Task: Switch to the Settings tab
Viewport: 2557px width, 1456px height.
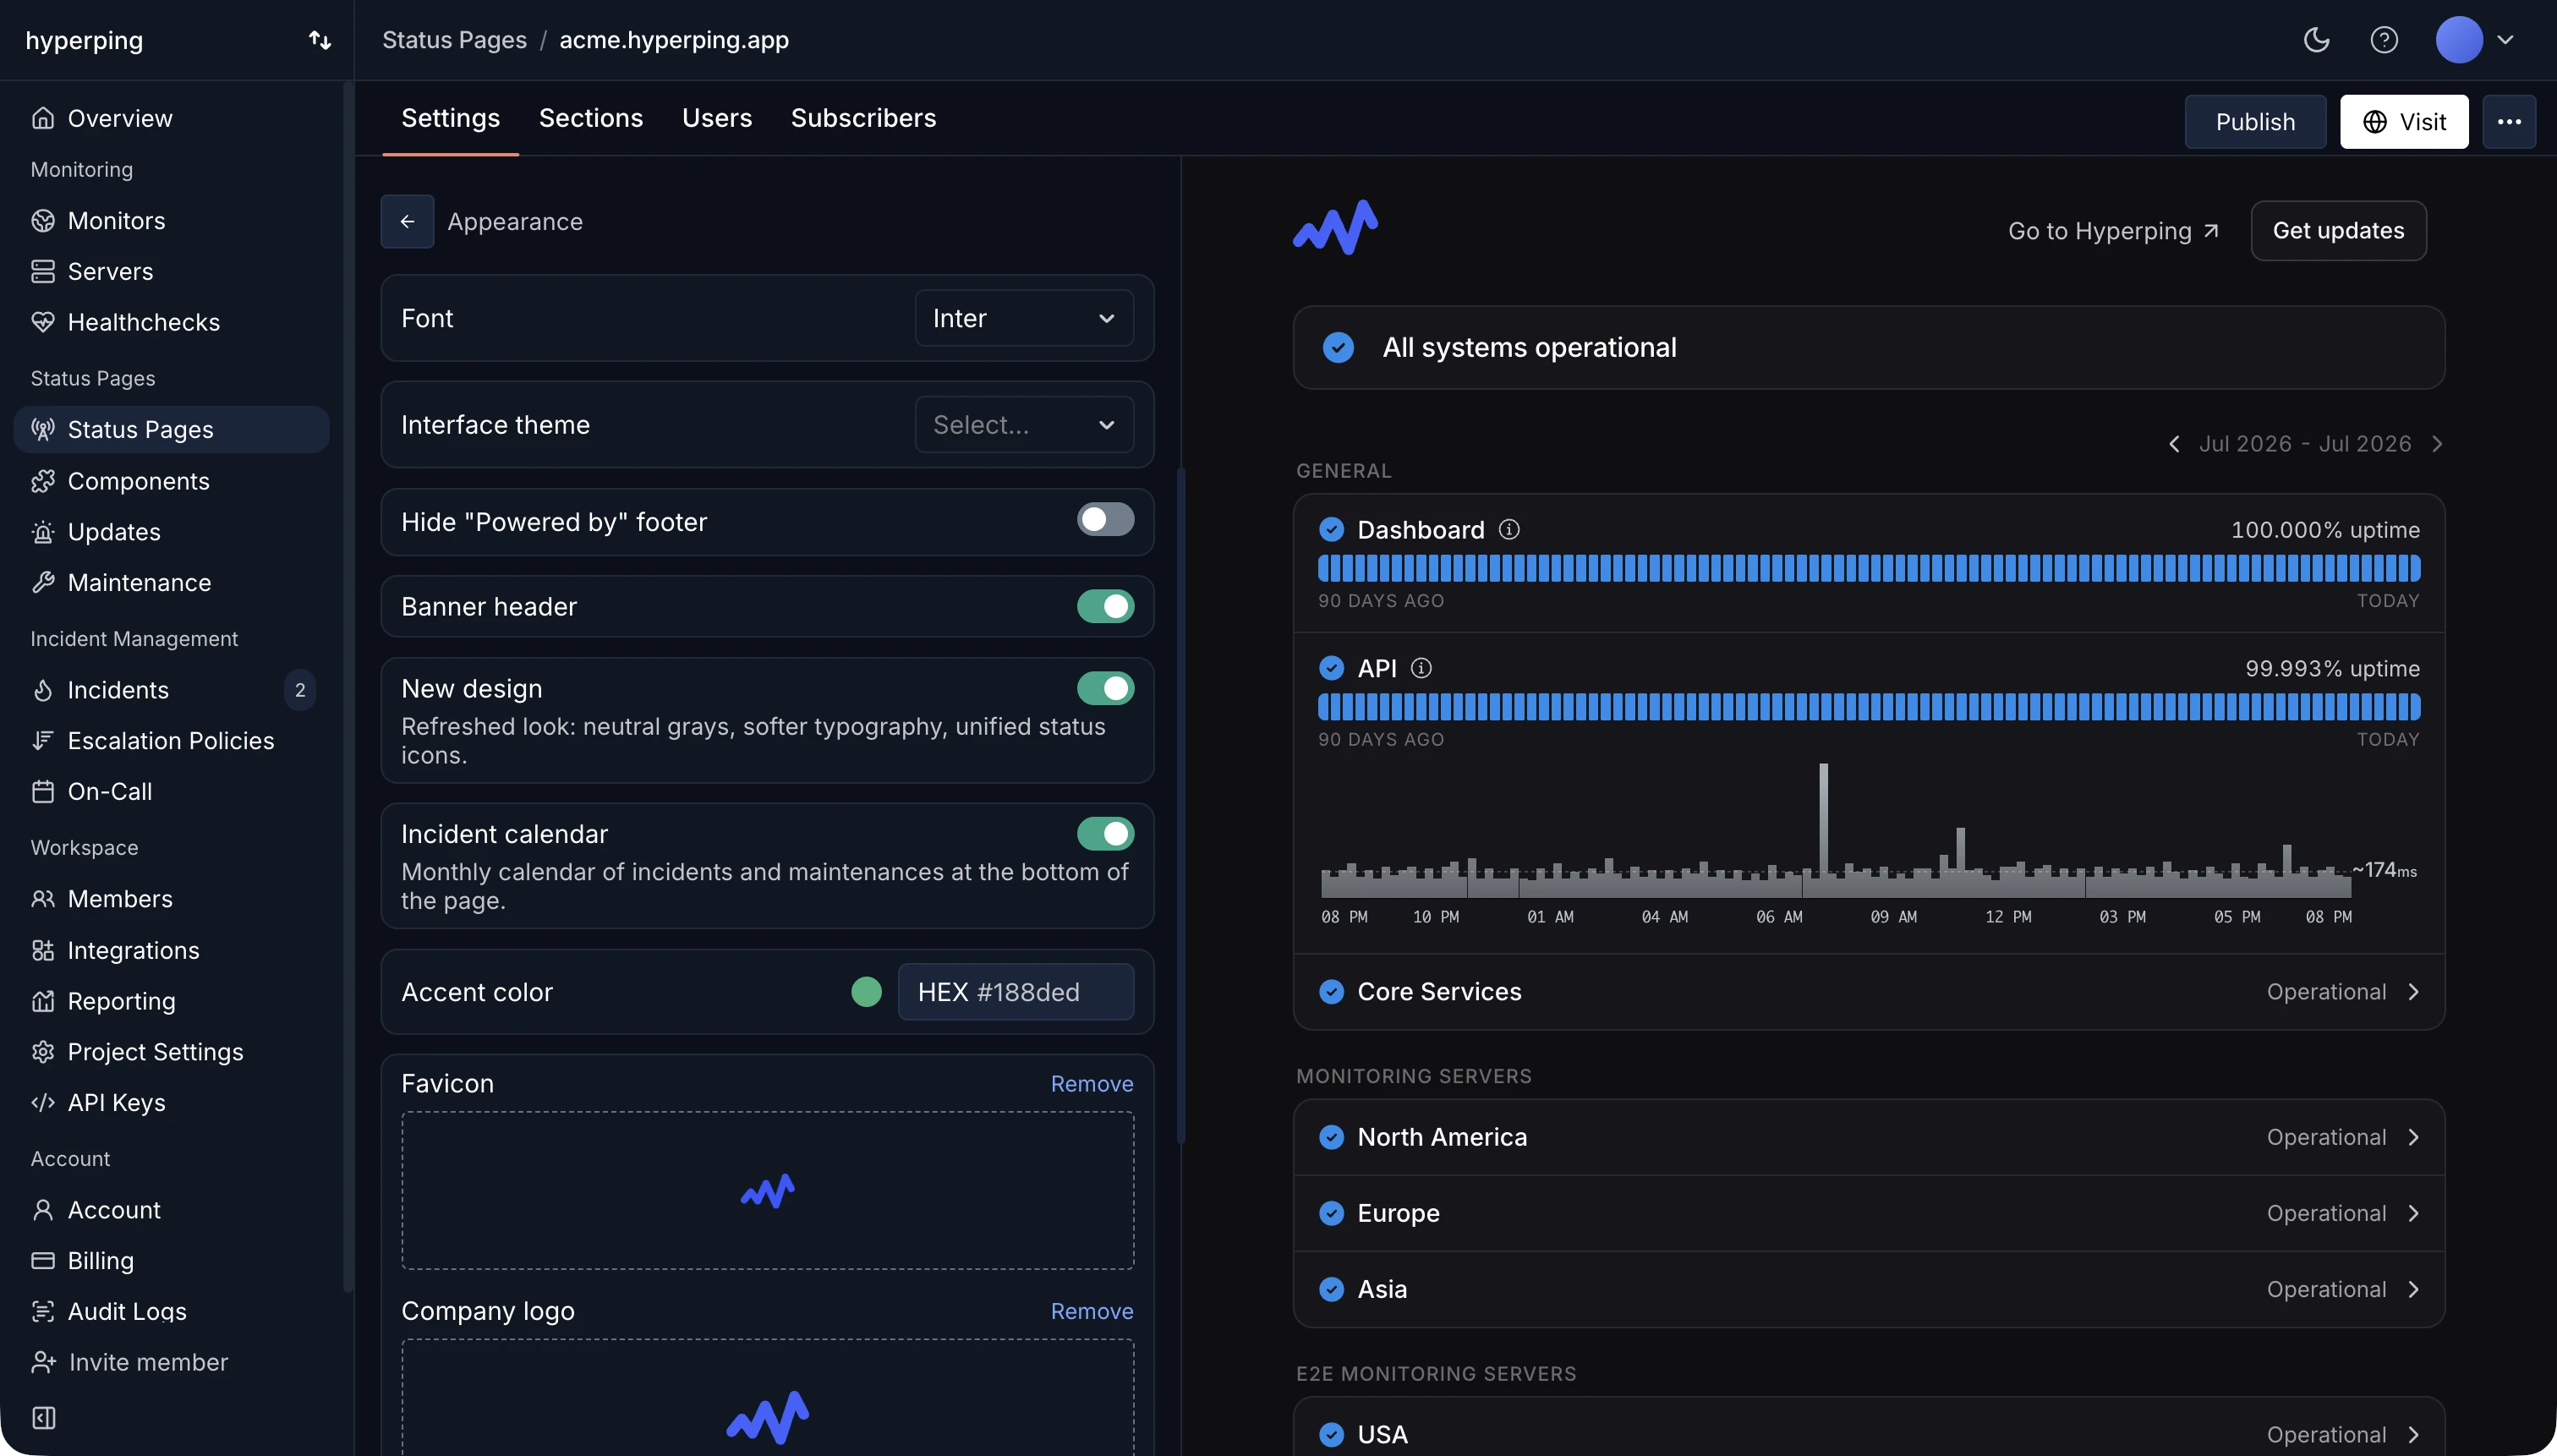Action: [x=450, y=118]
